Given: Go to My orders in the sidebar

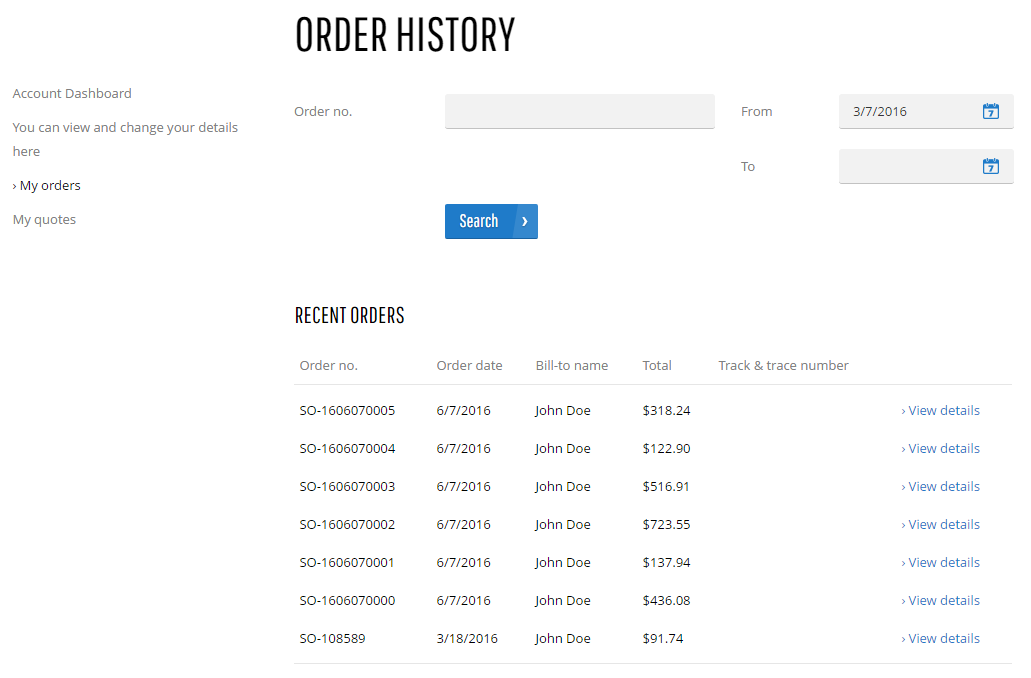Looking at the screenshot, I should 47,185.
